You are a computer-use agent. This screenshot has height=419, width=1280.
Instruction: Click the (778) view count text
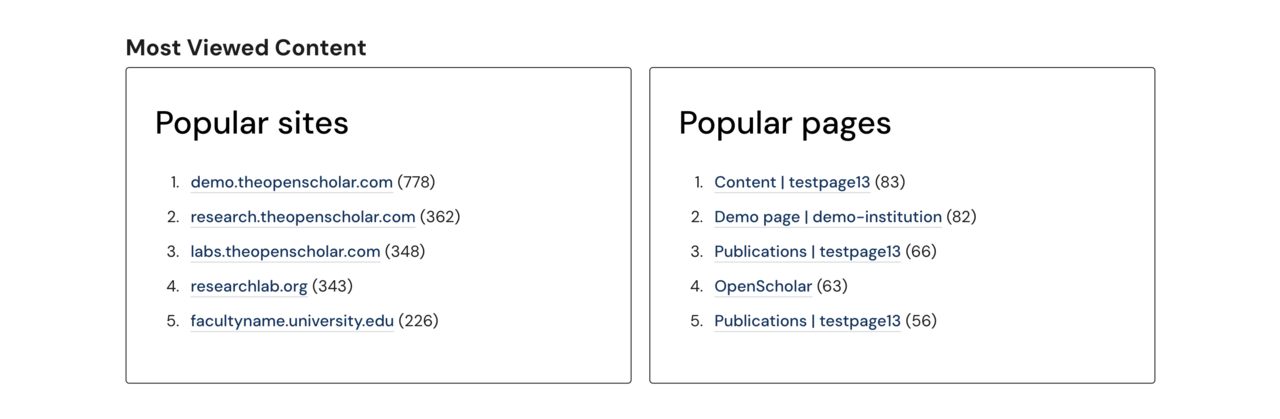(x=416, y=182)
